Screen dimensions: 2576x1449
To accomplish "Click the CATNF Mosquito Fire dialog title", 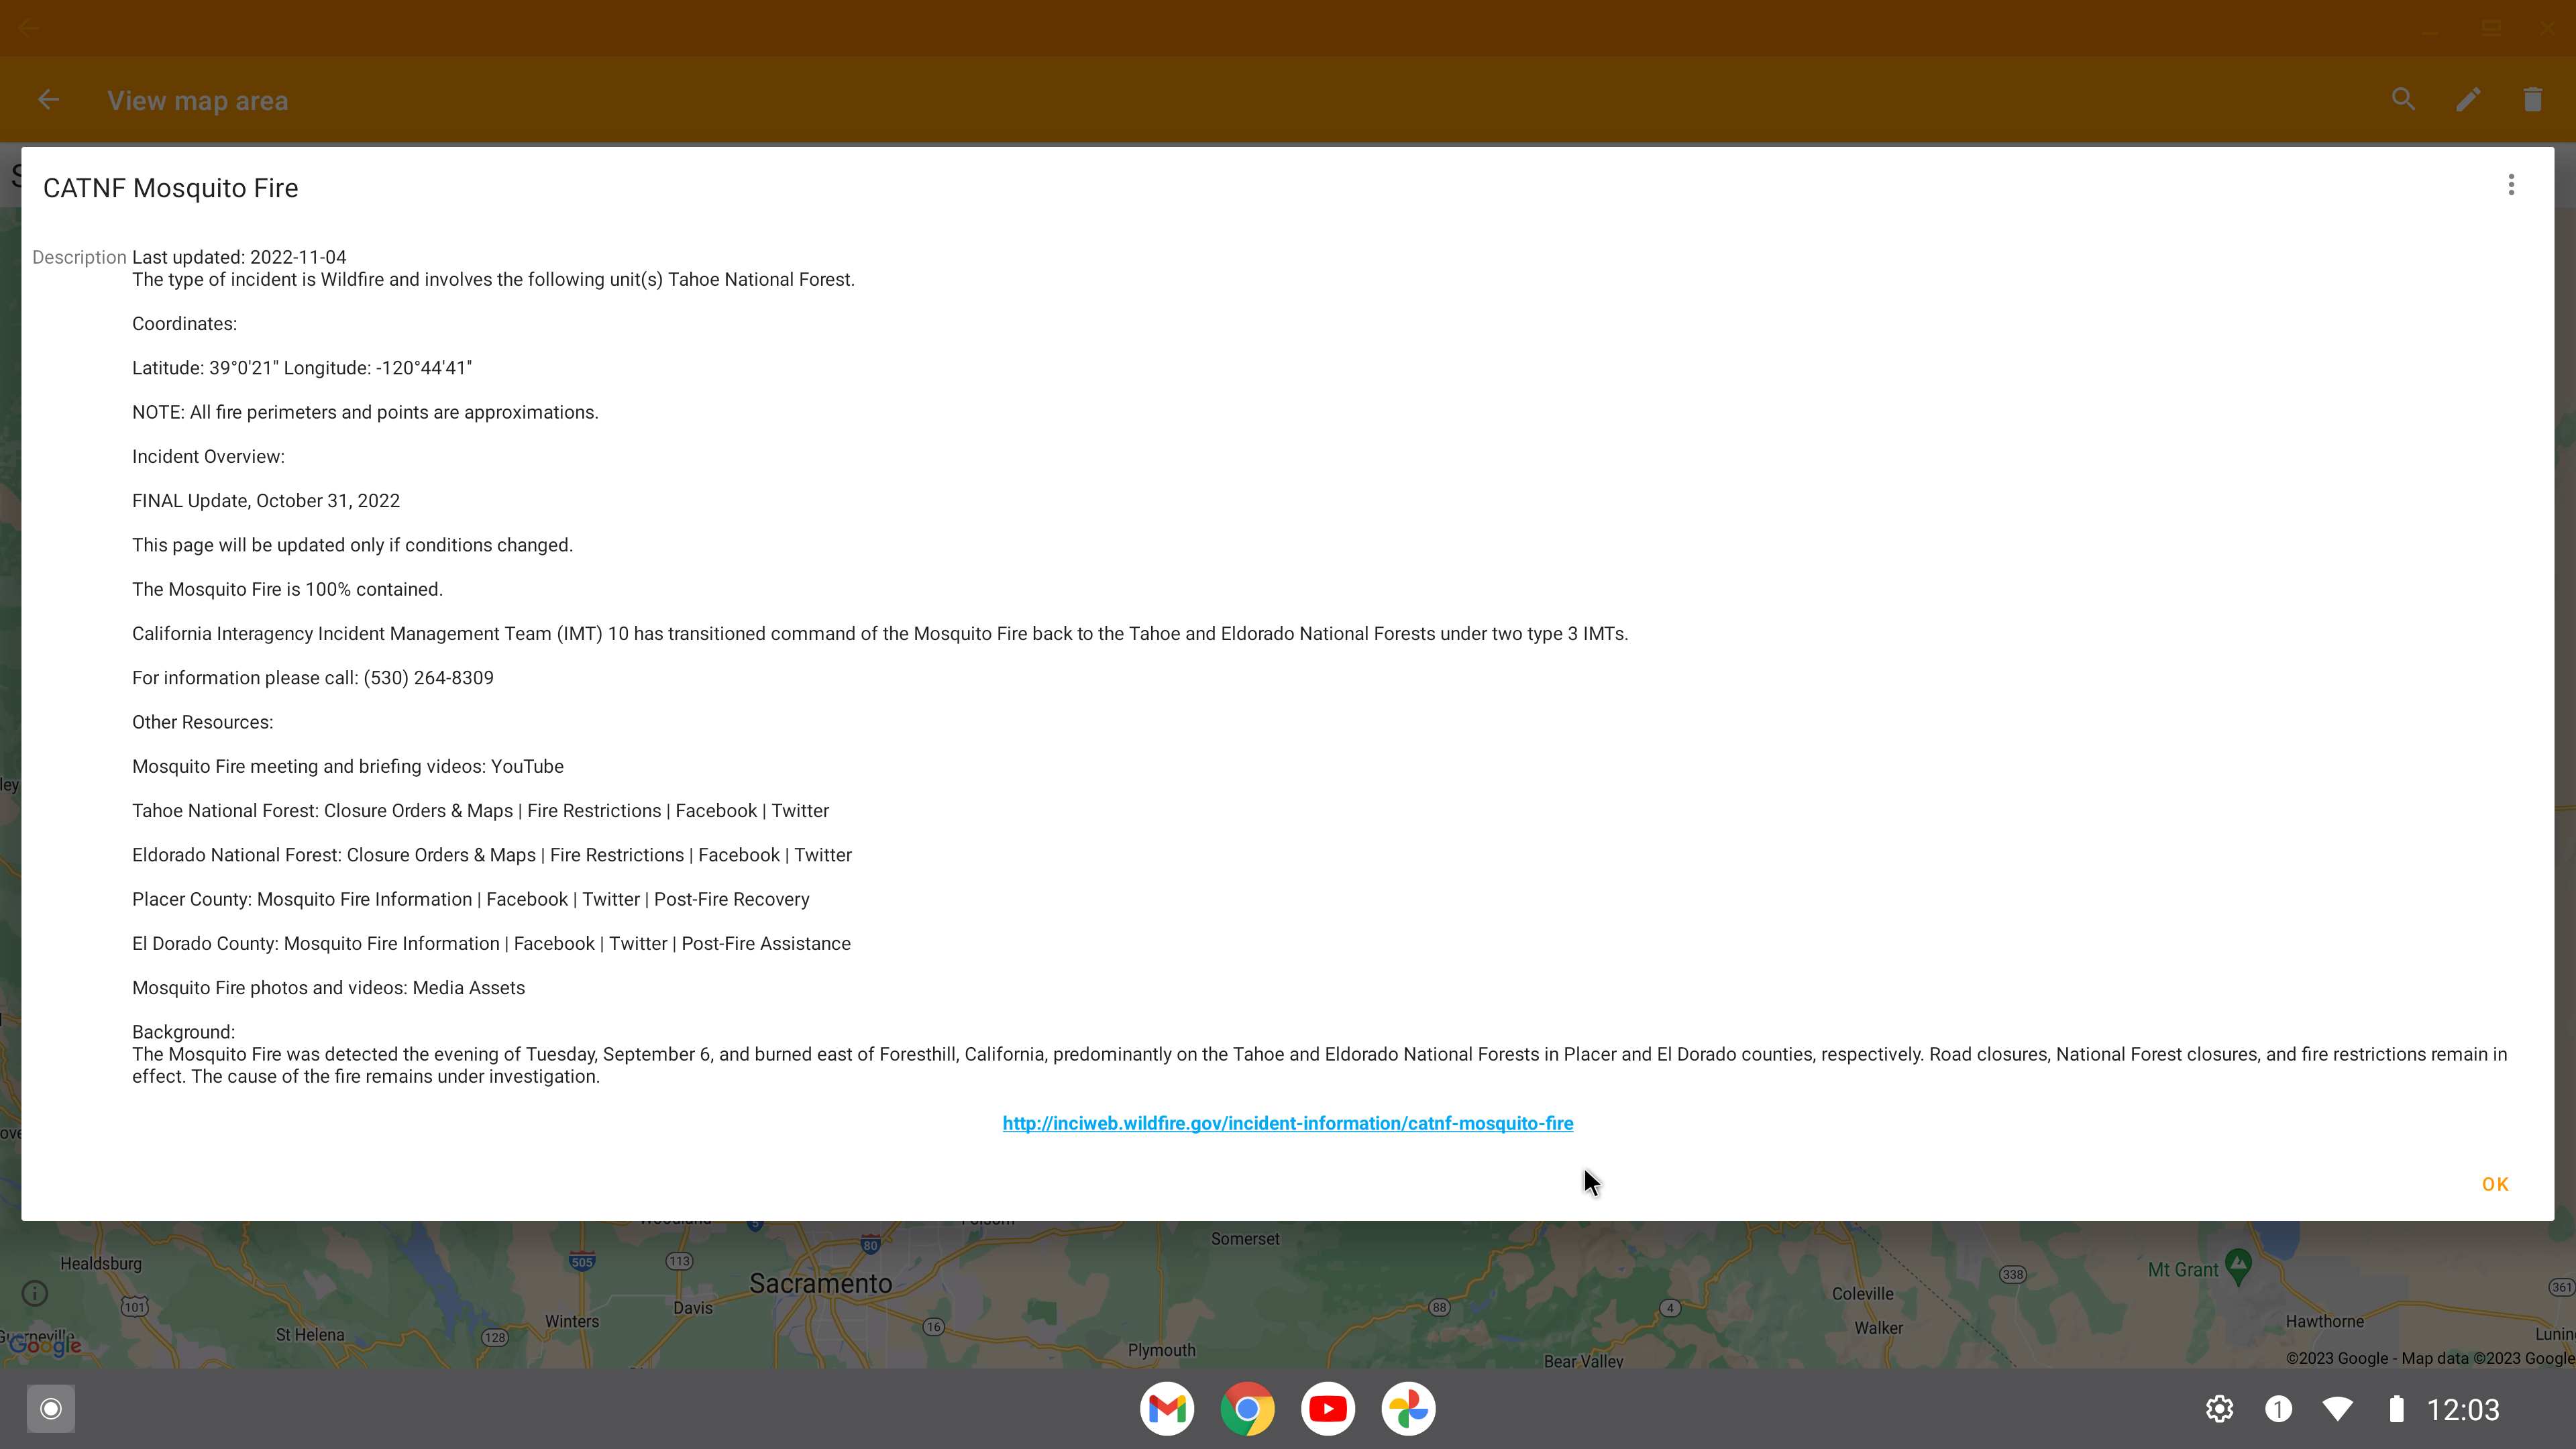I will tap(171, 188).
